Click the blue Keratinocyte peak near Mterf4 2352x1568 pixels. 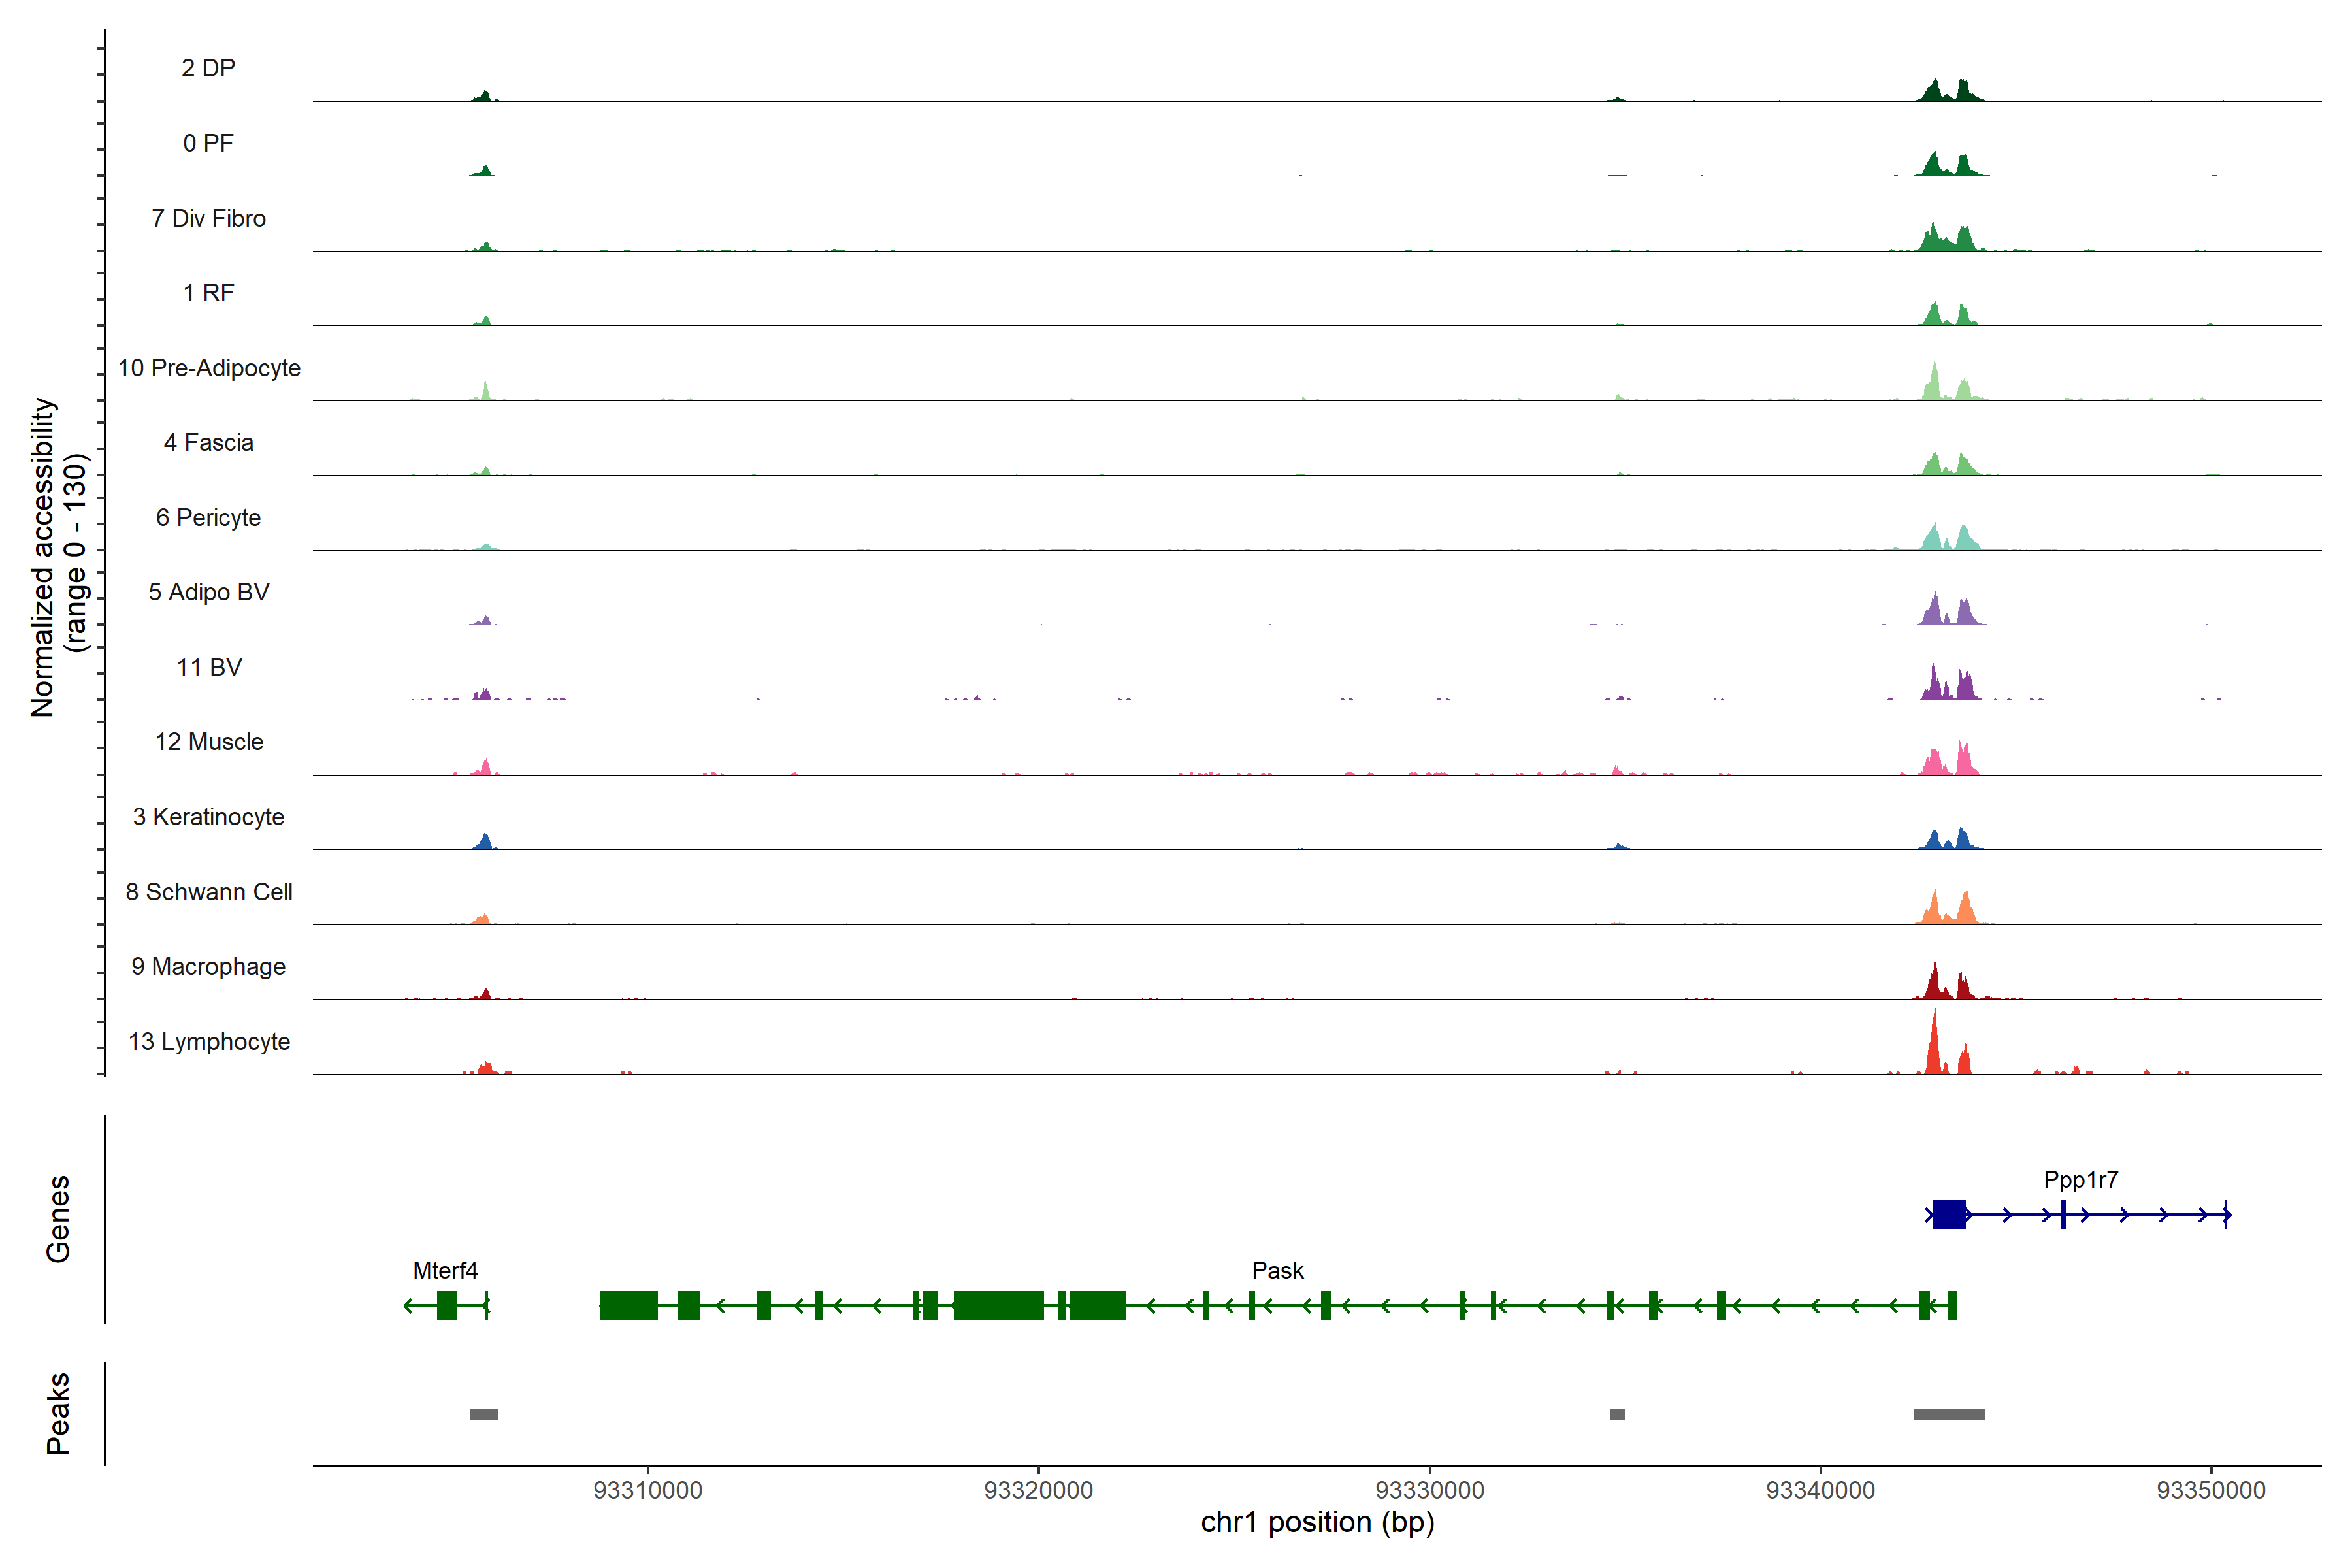pos(485,842)
